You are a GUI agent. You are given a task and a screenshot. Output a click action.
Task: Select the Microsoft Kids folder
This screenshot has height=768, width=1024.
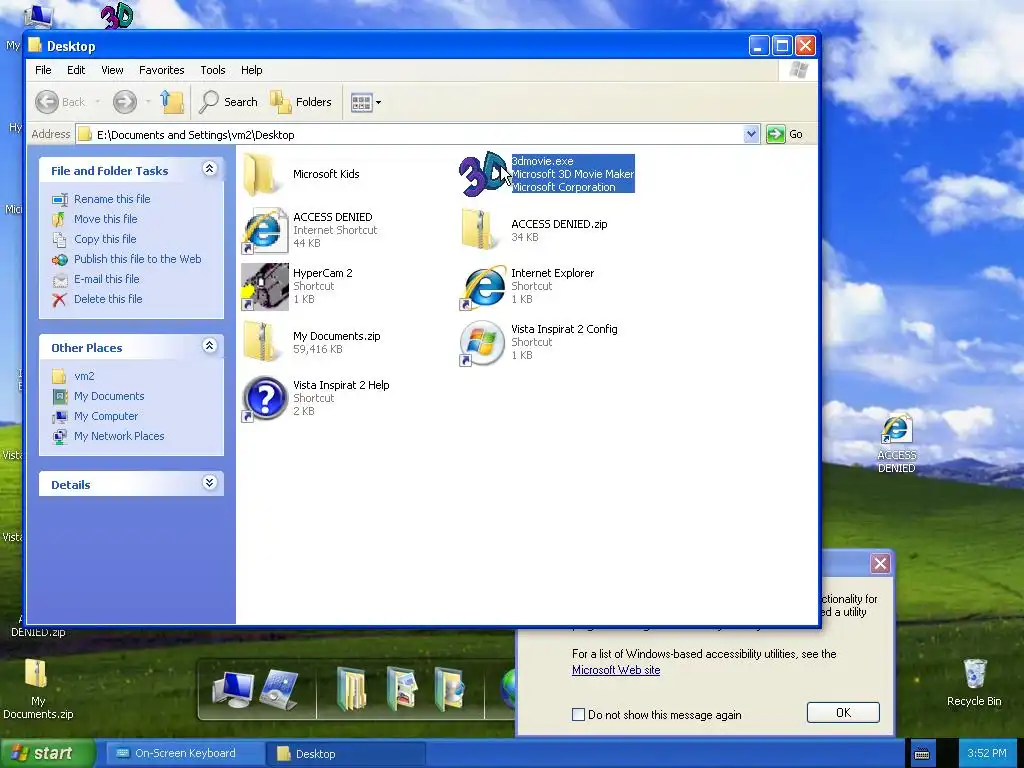pos(301,174)
